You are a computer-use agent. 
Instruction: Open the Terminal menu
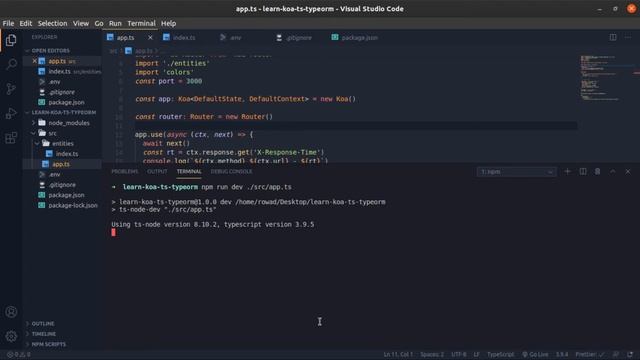pos(141,23)
